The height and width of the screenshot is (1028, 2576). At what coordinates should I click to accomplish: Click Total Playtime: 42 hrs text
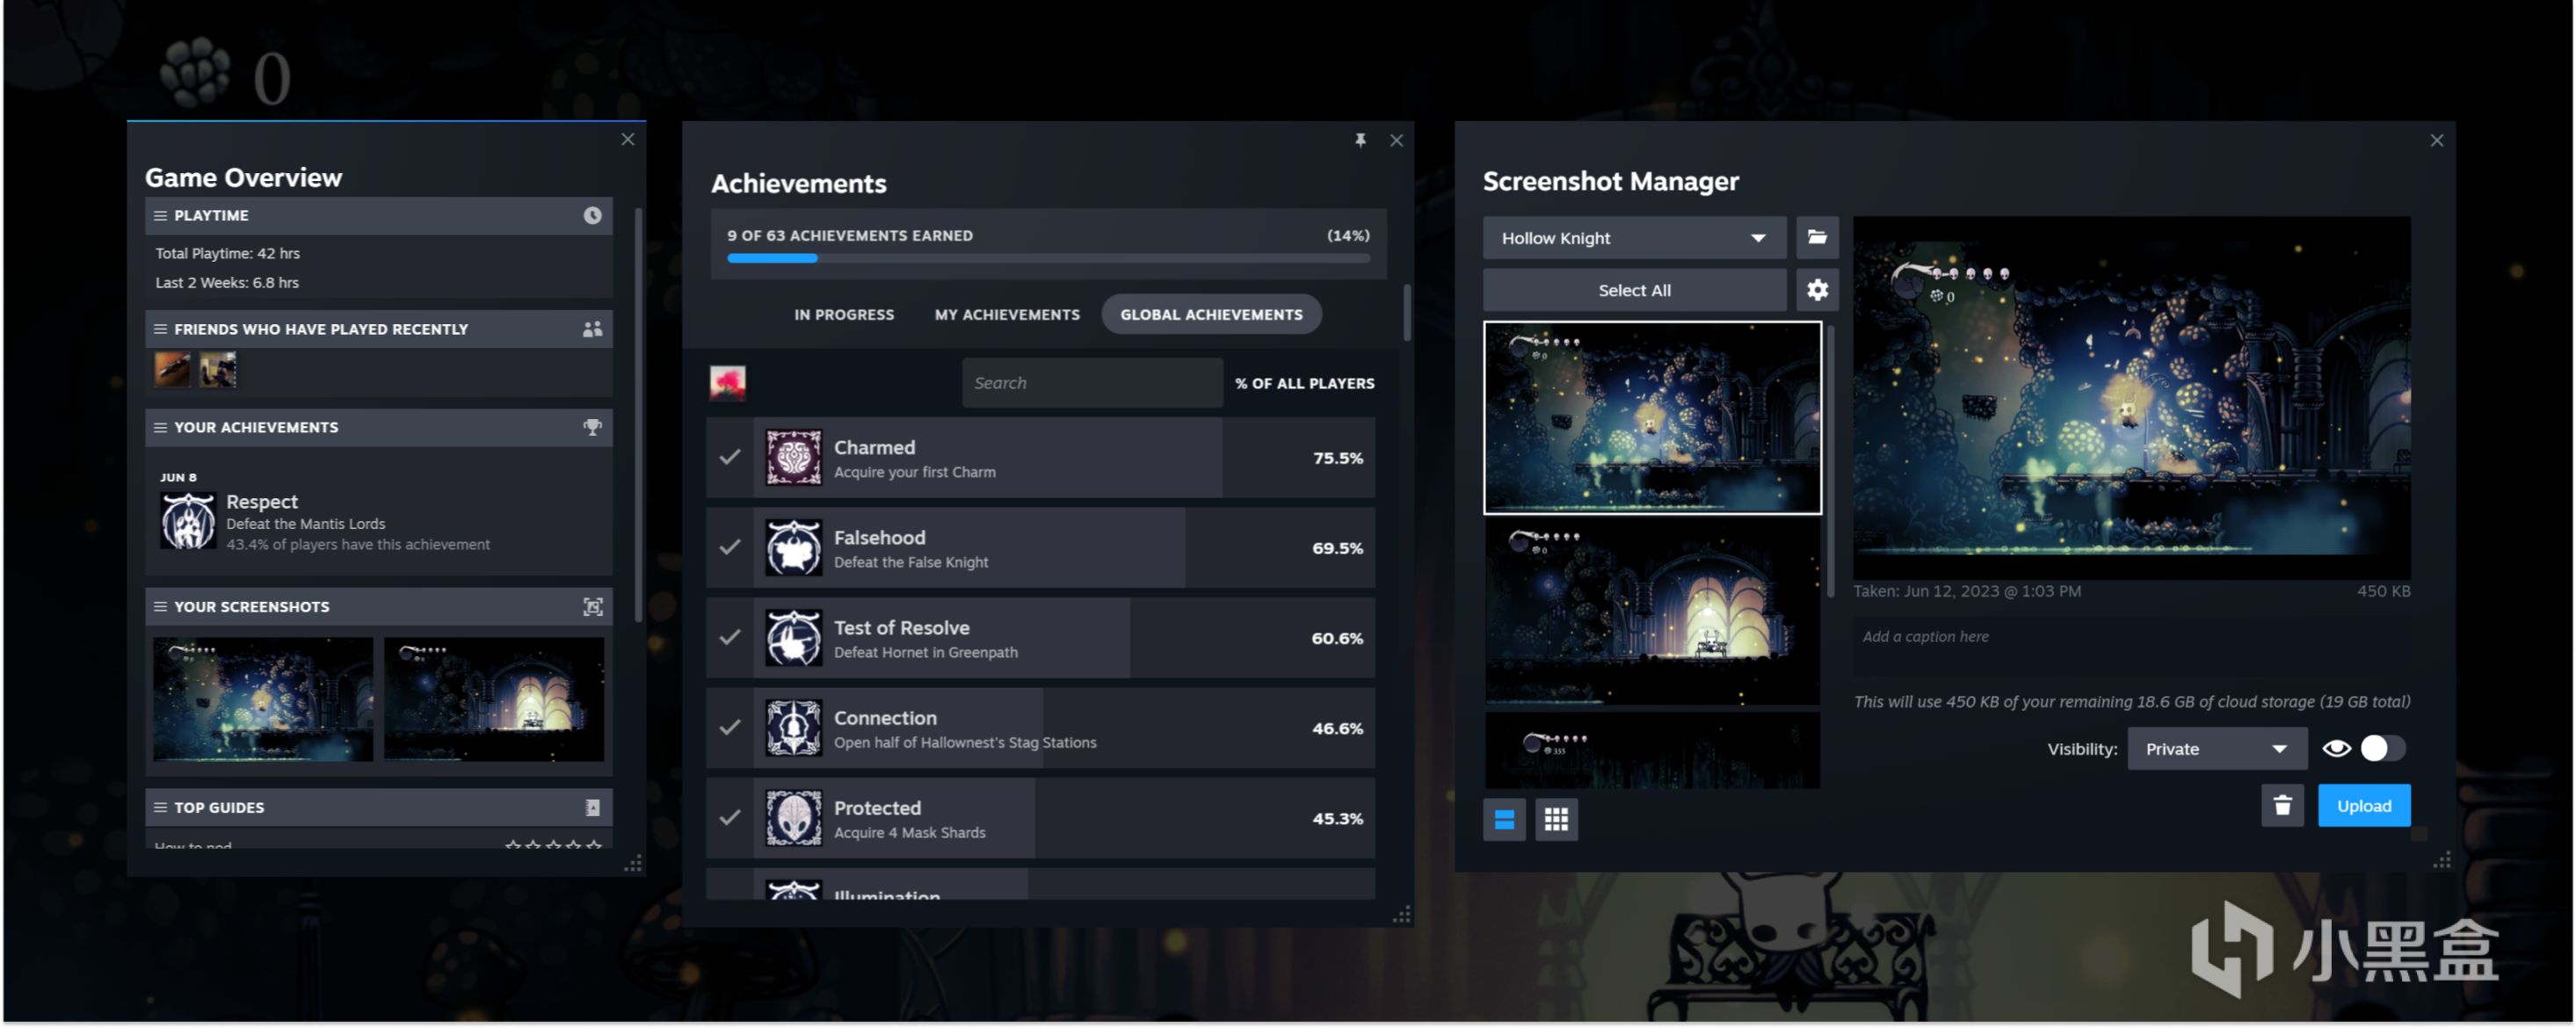point(227,254)
